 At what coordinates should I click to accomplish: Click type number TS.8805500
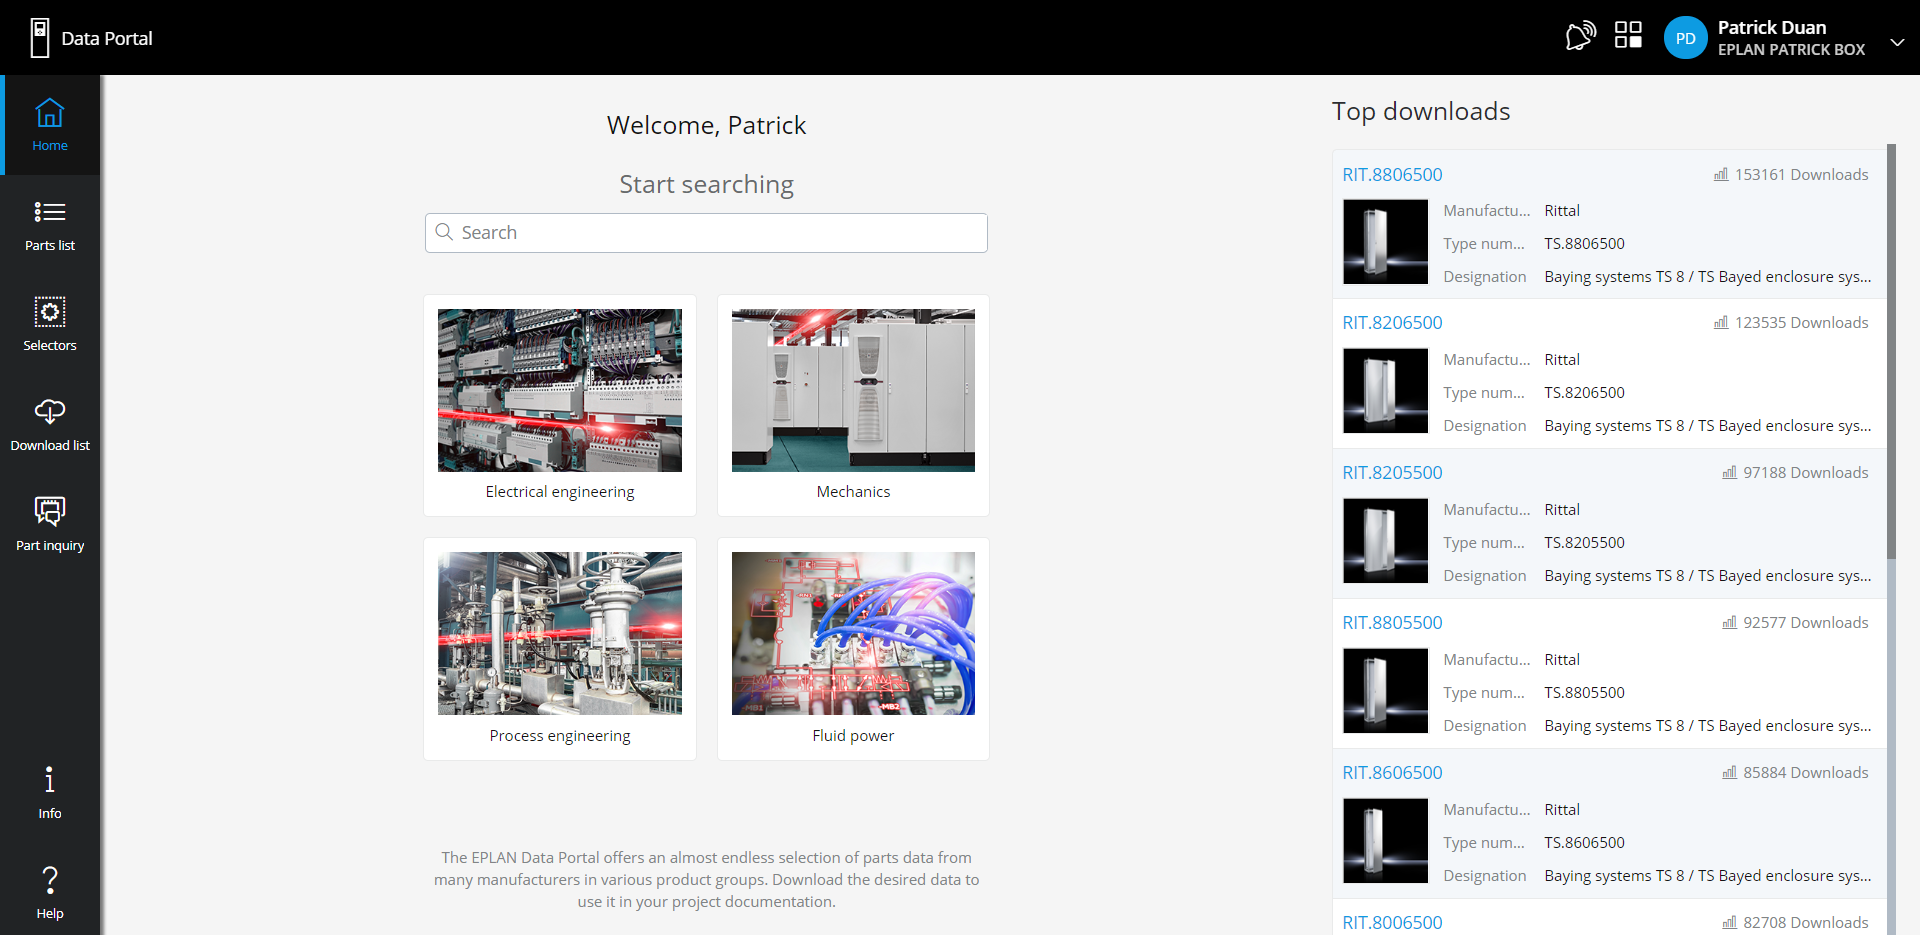(1584, 693)
